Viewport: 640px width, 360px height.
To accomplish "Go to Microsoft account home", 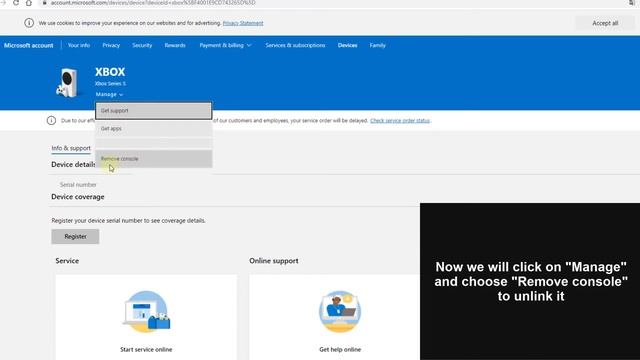I will (29, 45).
